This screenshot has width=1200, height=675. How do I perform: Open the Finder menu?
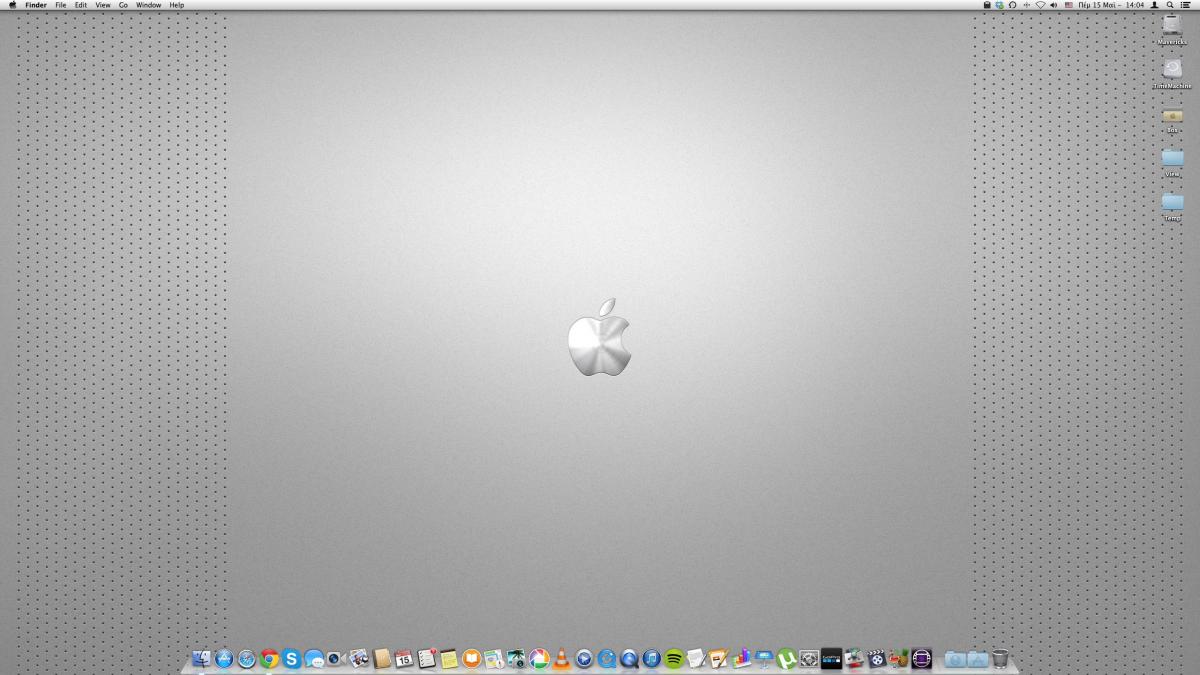click(36, 5)
